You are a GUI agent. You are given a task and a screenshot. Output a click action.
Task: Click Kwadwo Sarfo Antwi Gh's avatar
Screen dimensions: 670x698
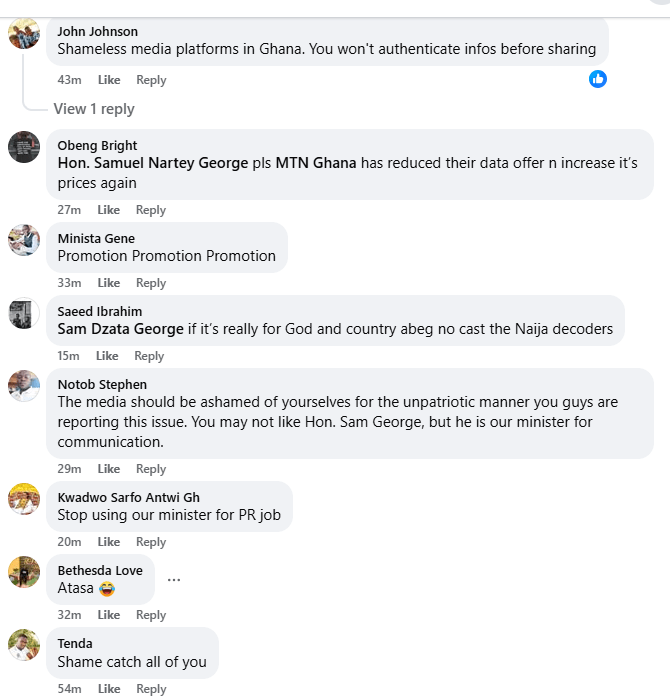point(24,499)
